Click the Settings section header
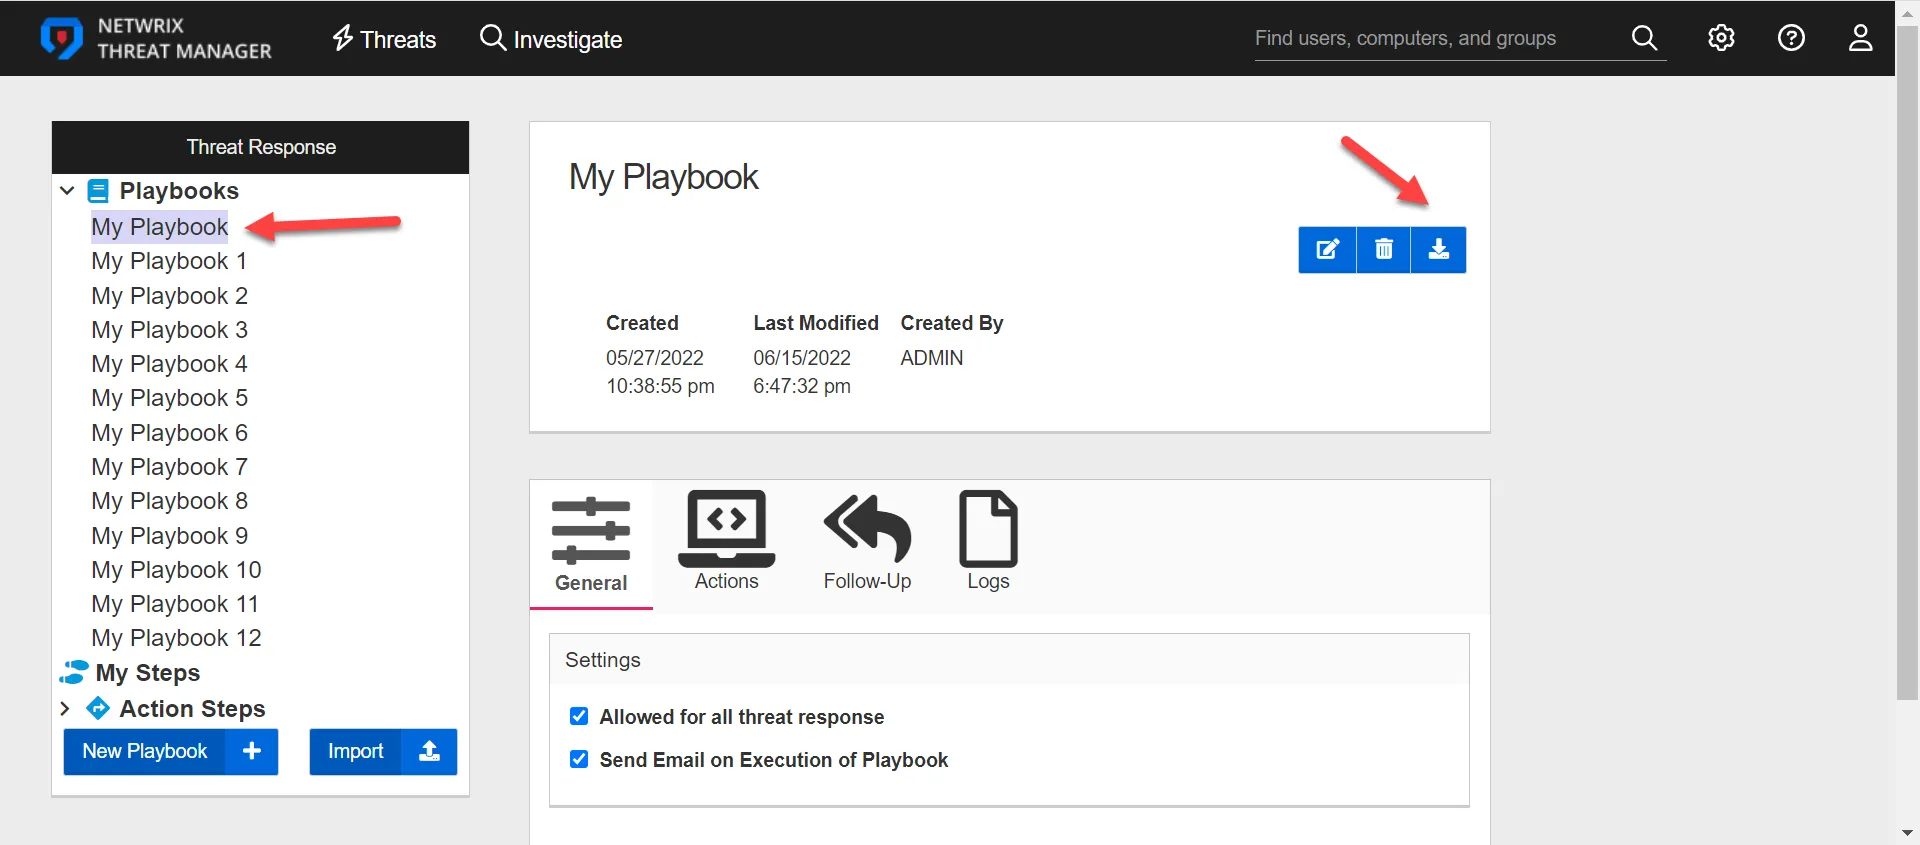This screenshot has width=1920, height=845. 1009,660
